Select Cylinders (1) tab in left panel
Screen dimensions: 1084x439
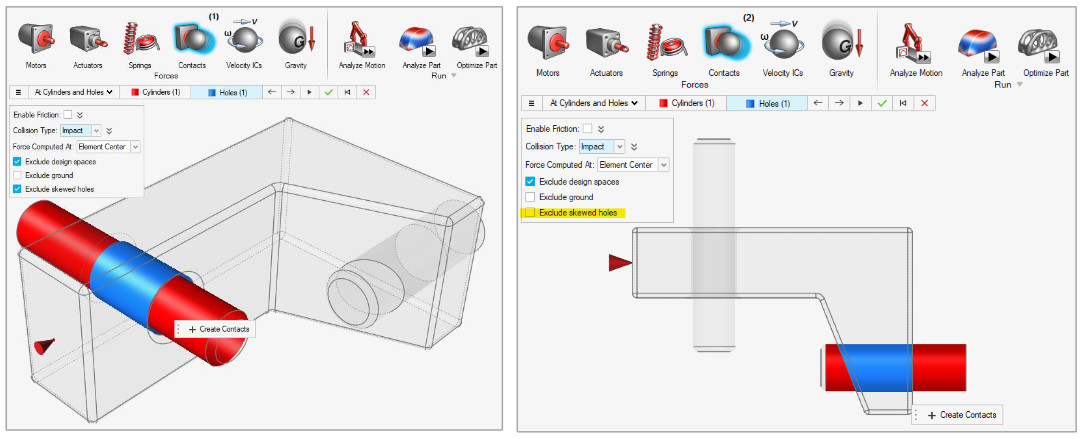pos(155,92)
